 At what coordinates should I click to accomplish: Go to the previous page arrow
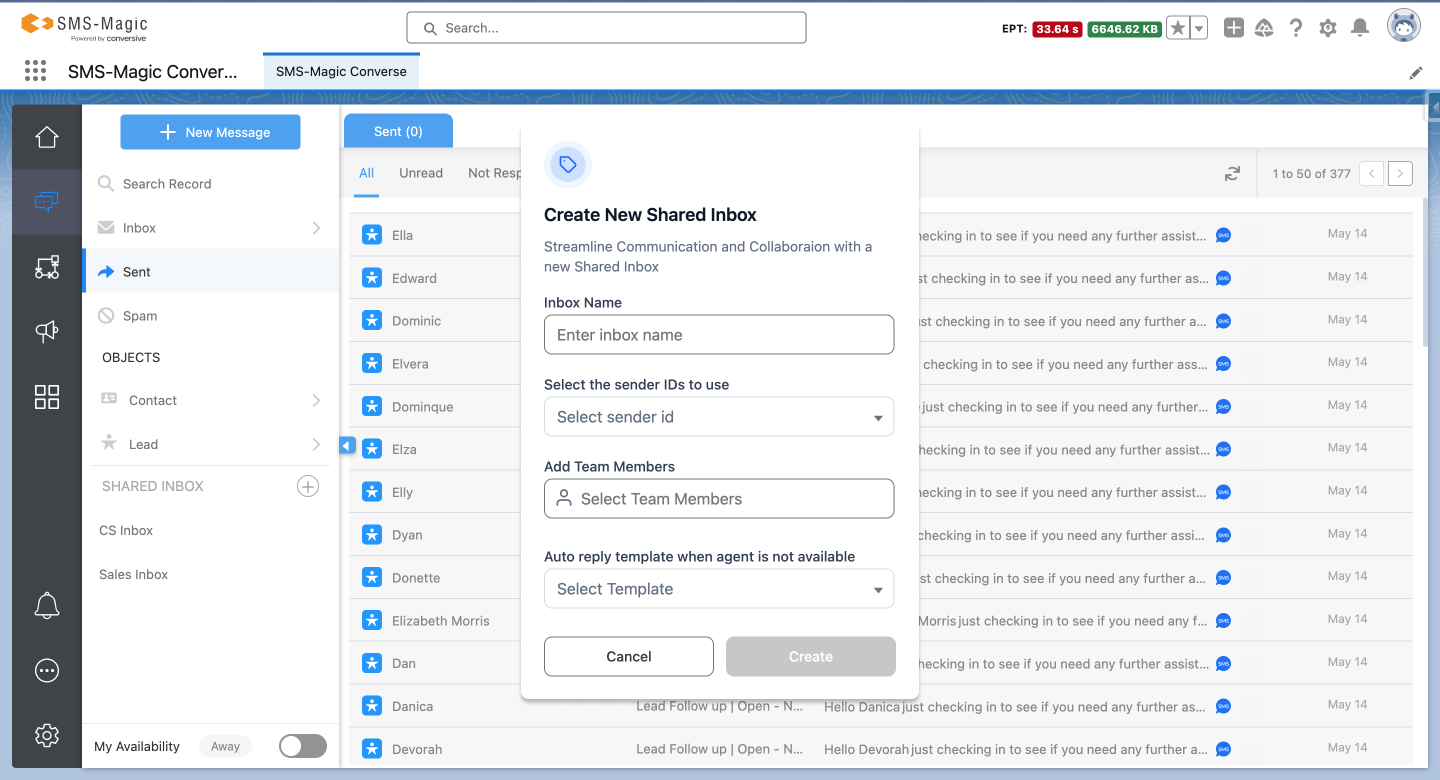[1372, 173]
